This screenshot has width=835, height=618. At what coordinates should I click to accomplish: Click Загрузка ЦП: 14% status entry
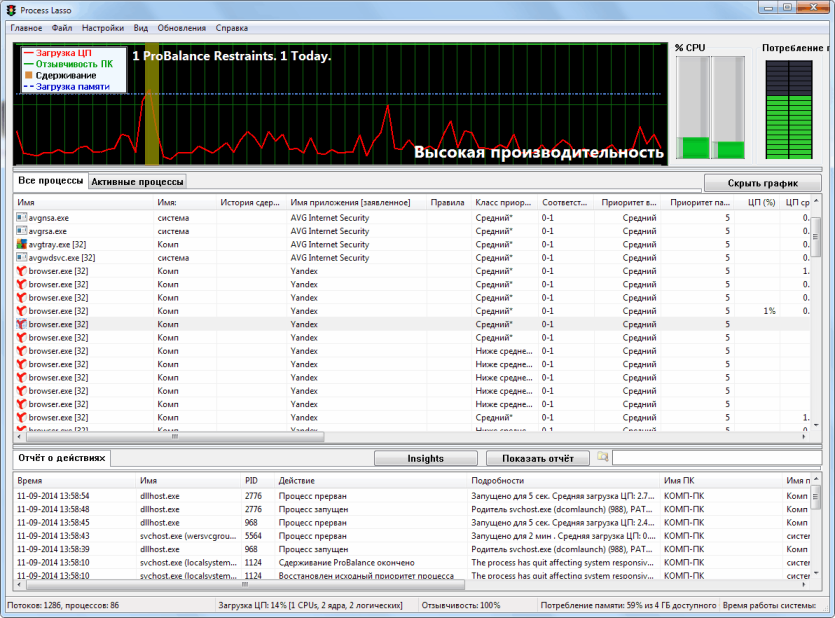tap(310, 605)
